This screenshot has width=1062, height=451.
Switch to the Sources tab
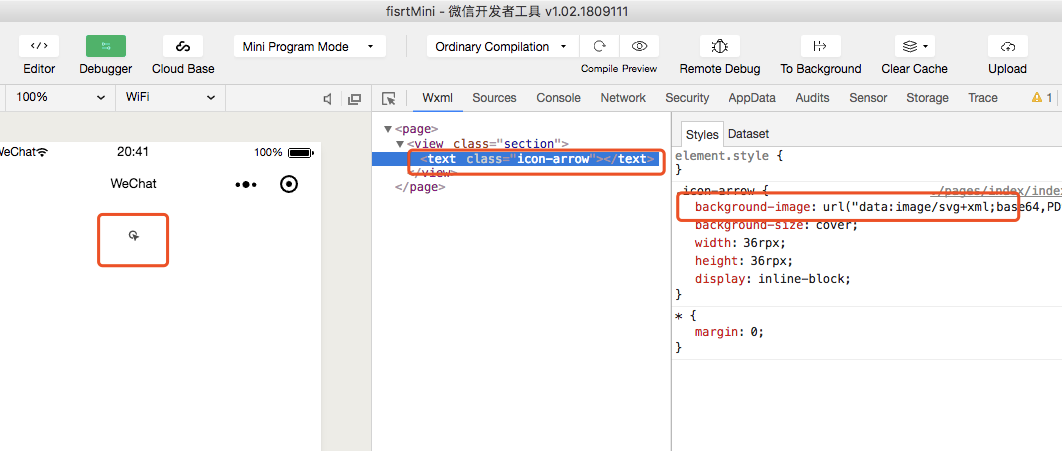coord(494,98)
